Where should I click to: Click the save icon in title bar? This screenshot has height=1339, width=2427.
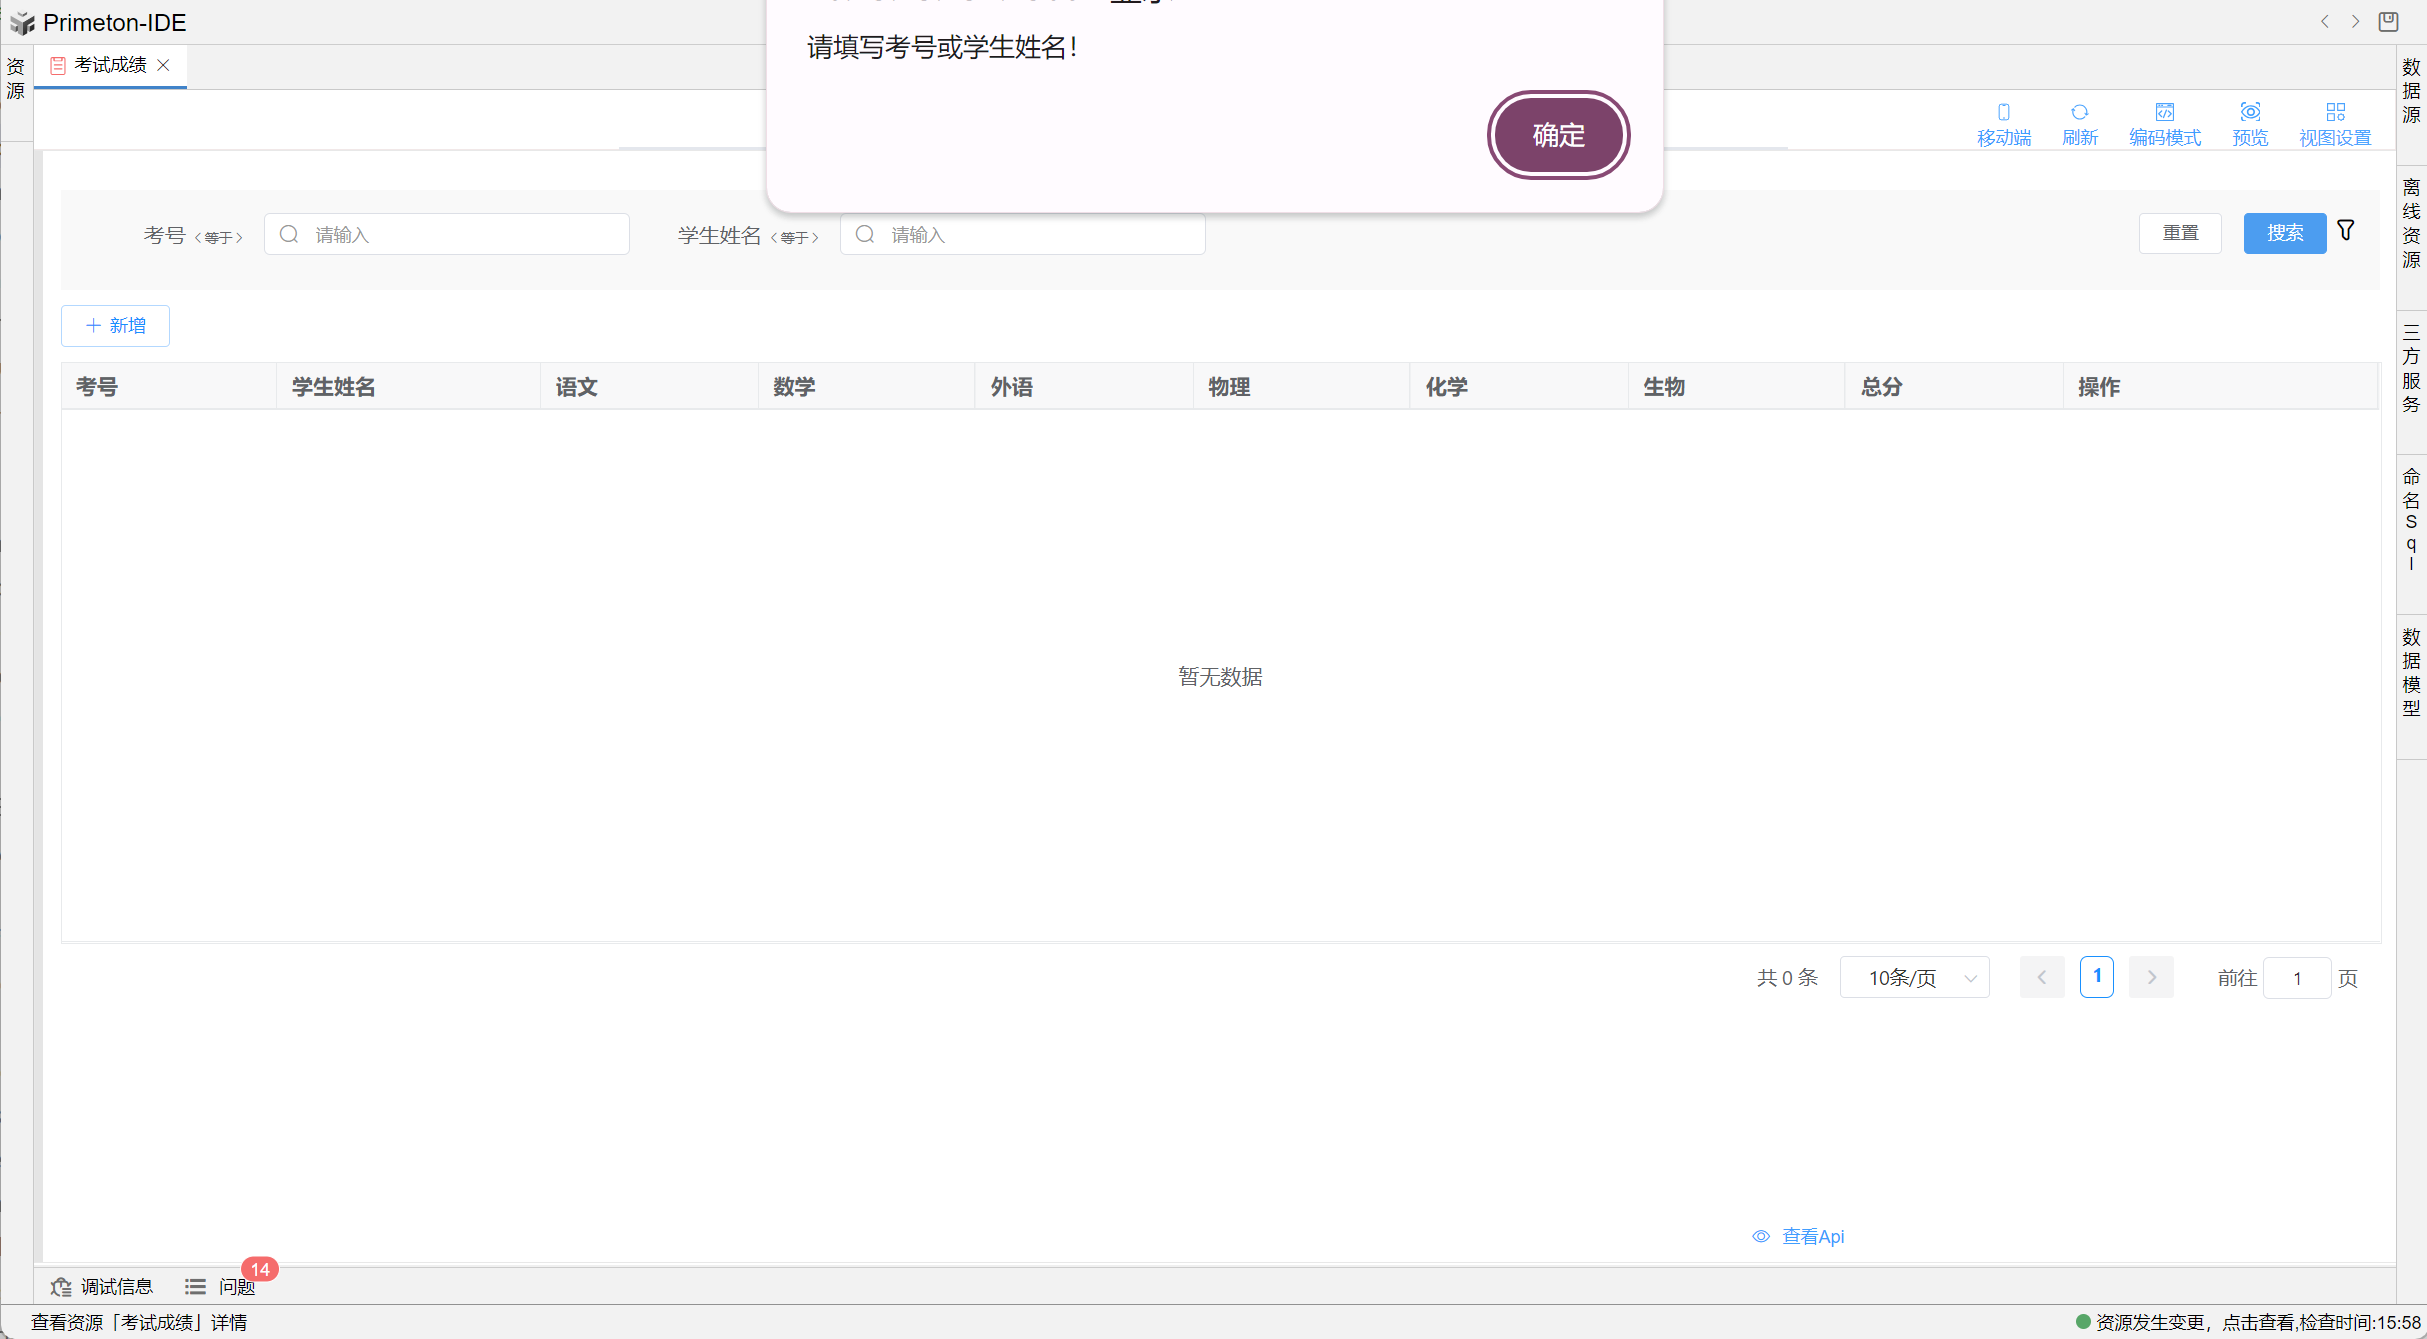[2389, 21]
